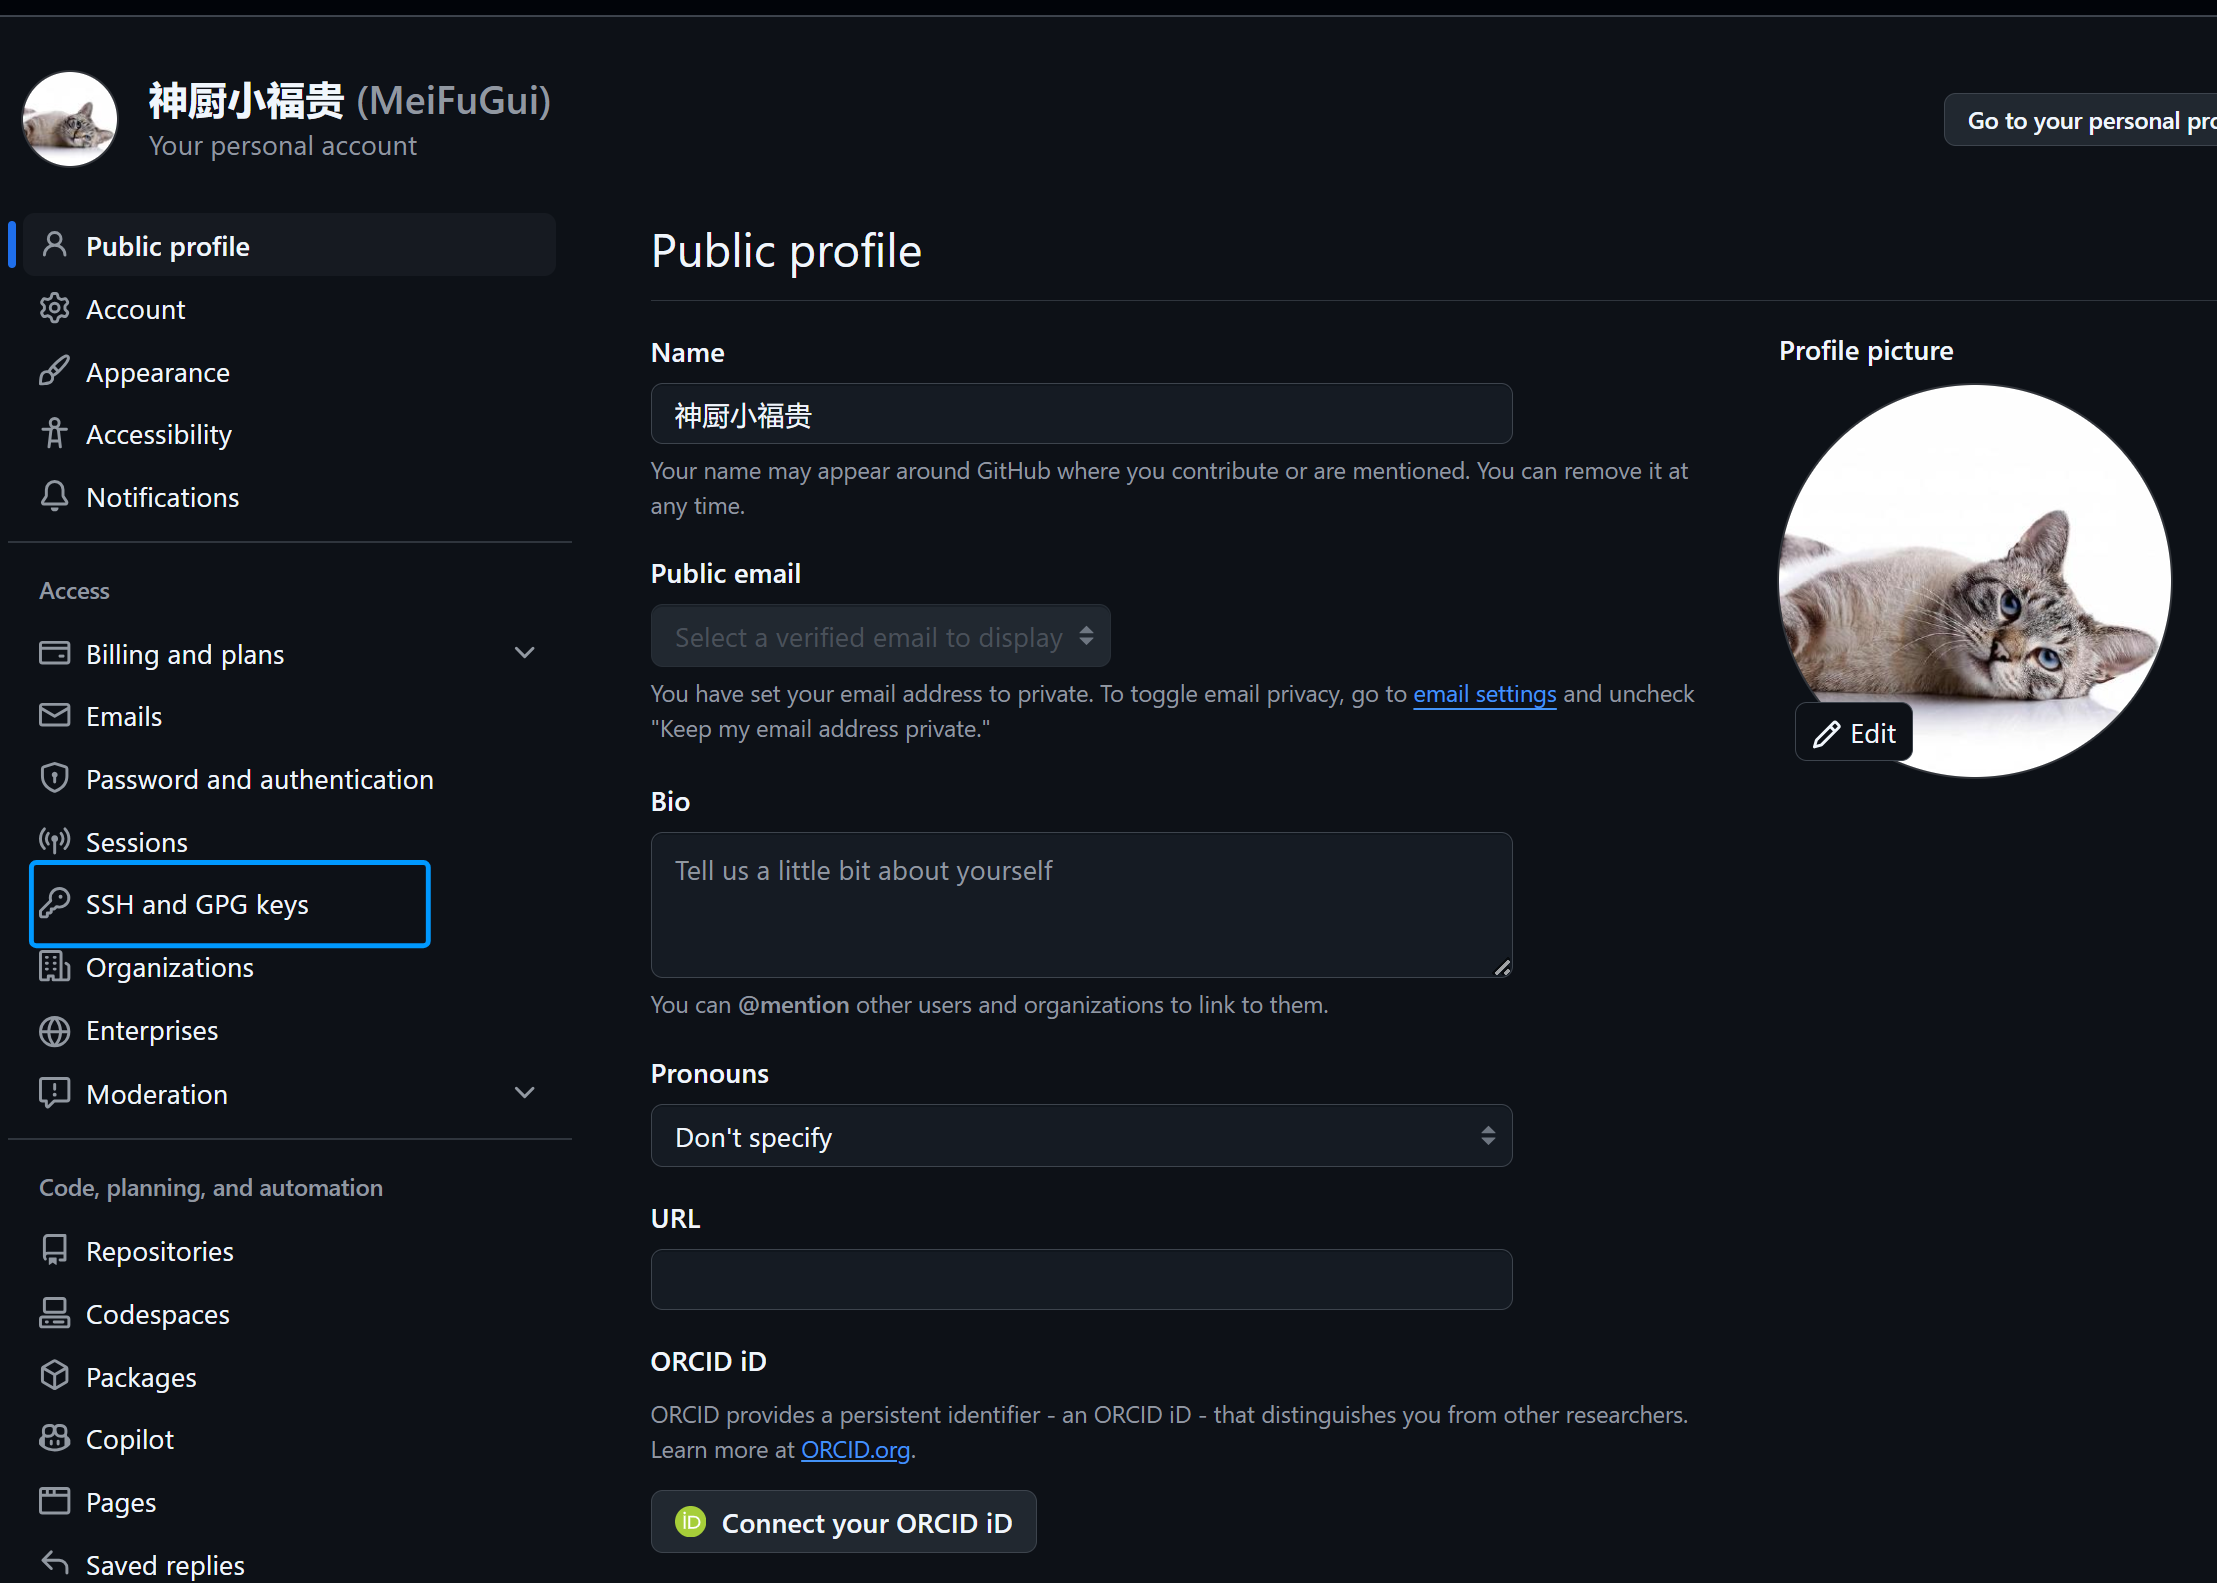
Task: Go to Organizations settings
Action: point(169,967)
